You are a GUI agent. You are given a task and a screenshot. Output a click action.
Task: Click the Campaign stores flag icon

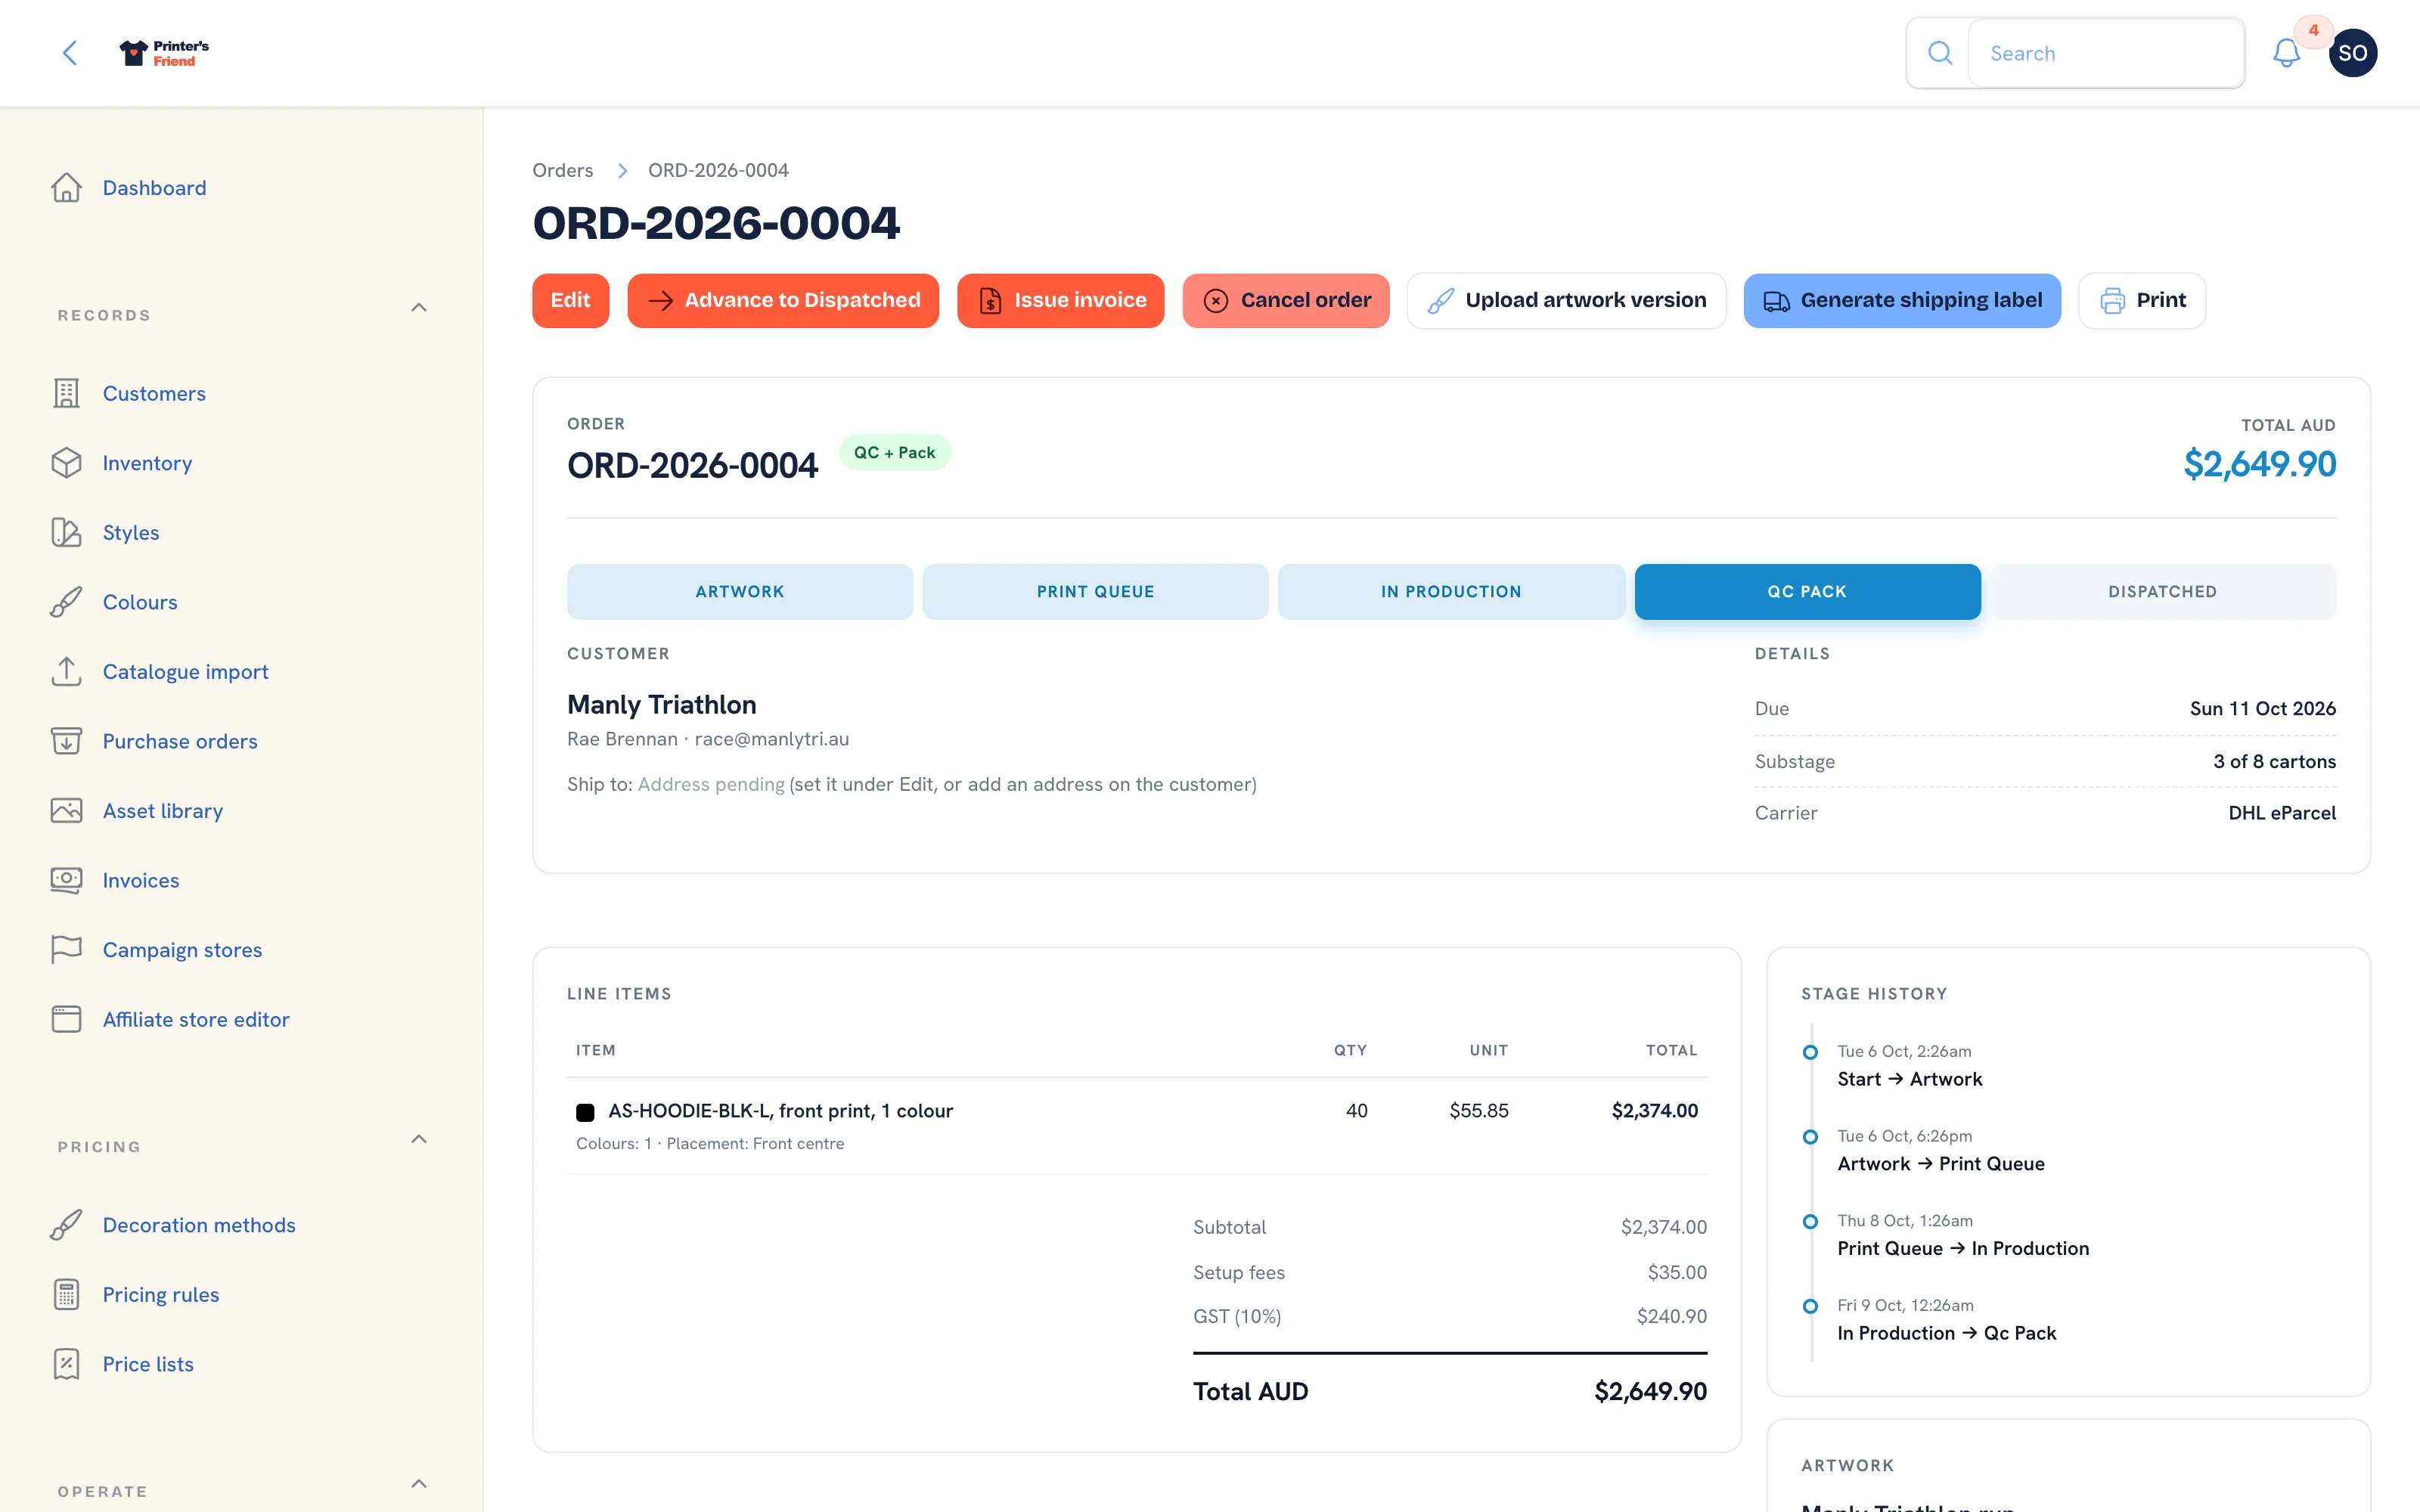tap(66, 950)
